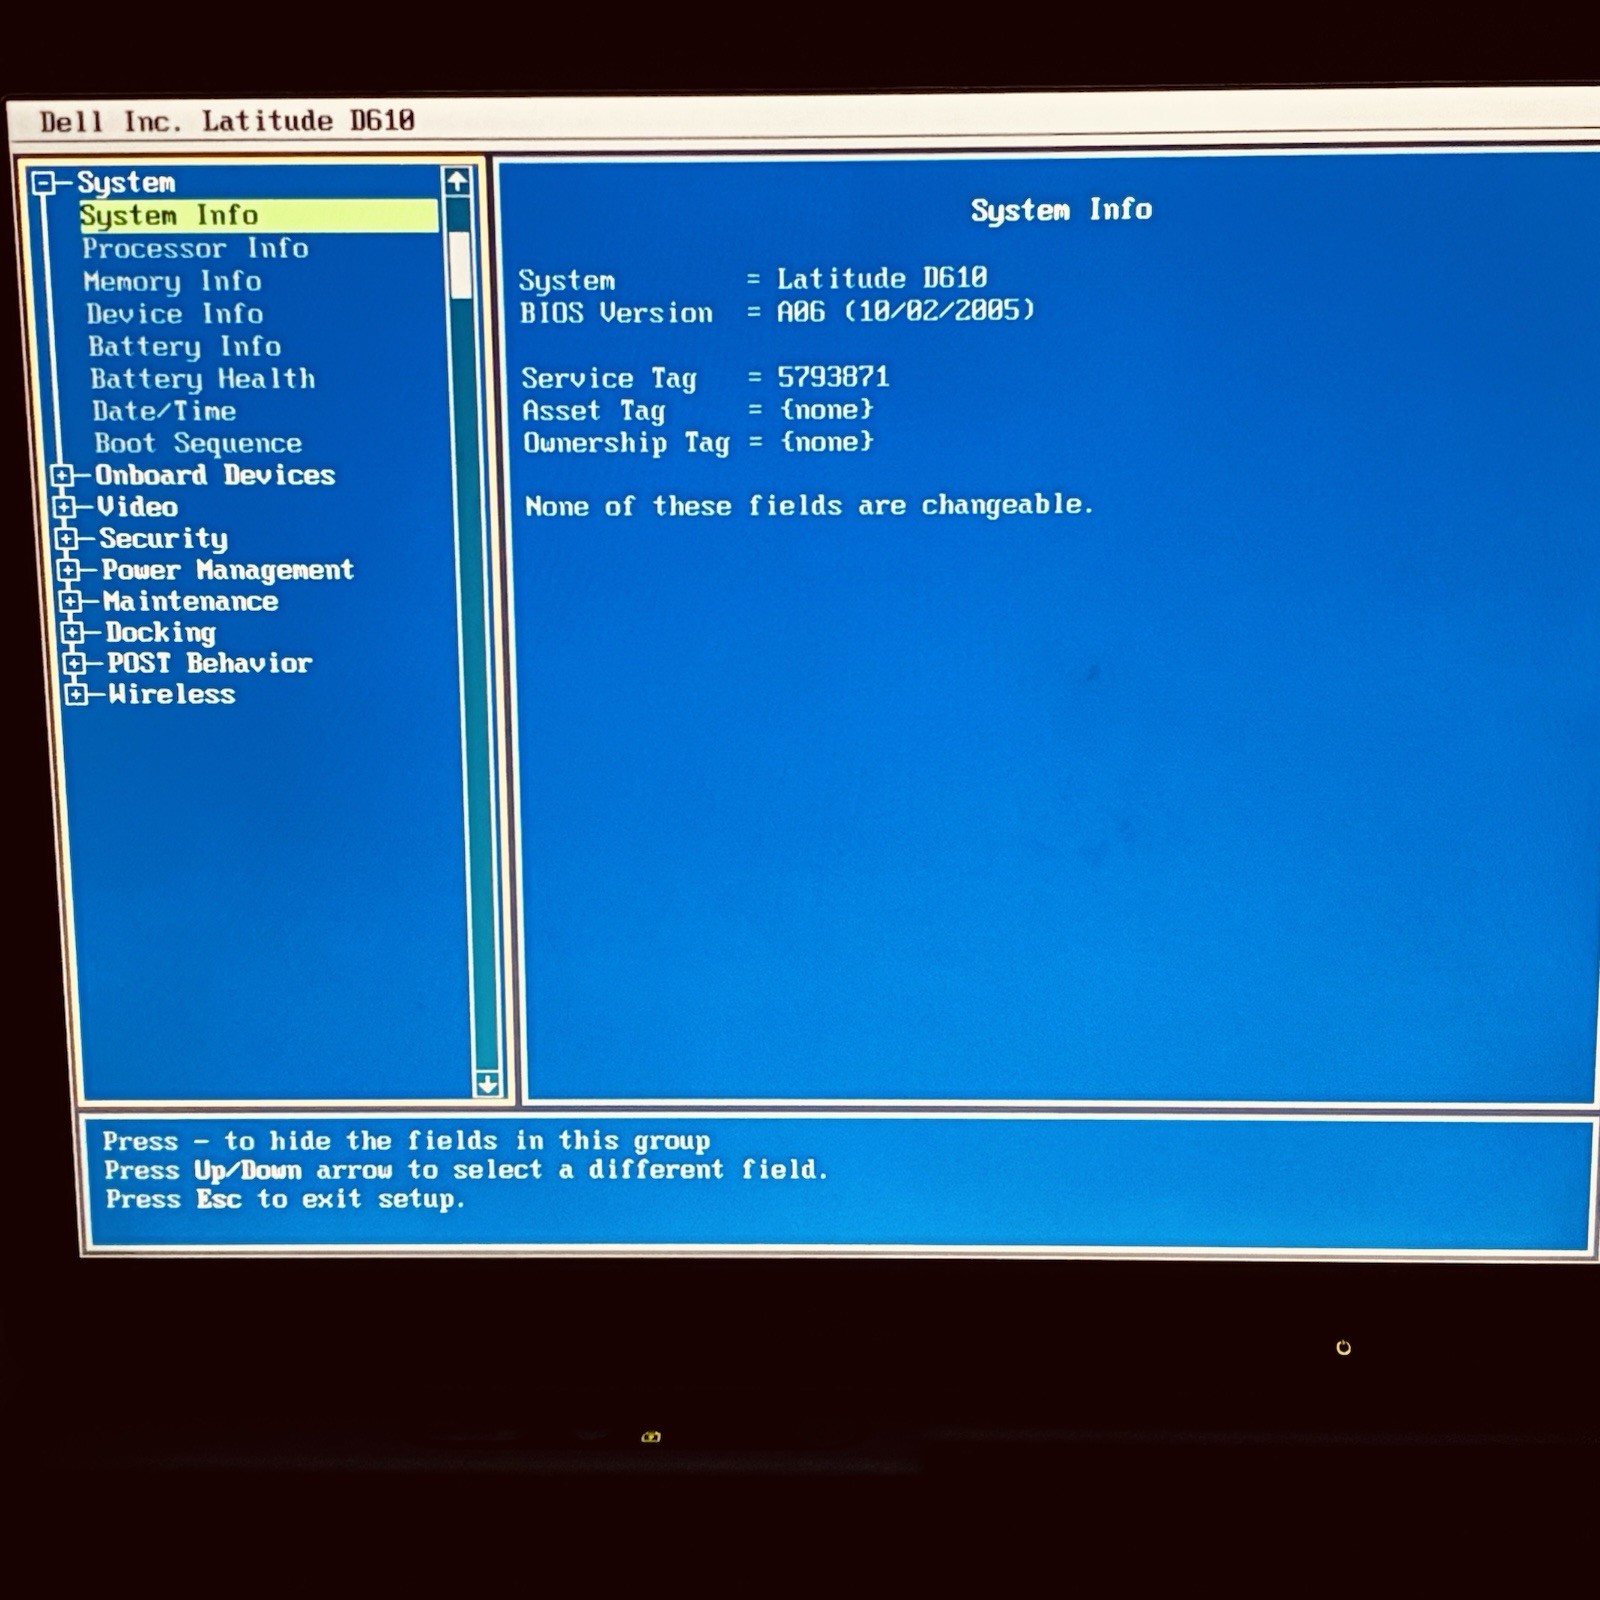The width and height of the screenshot is (1600, 1600).
Task: Click the Asset Tag {none} value
Action: tap(827, 409)
